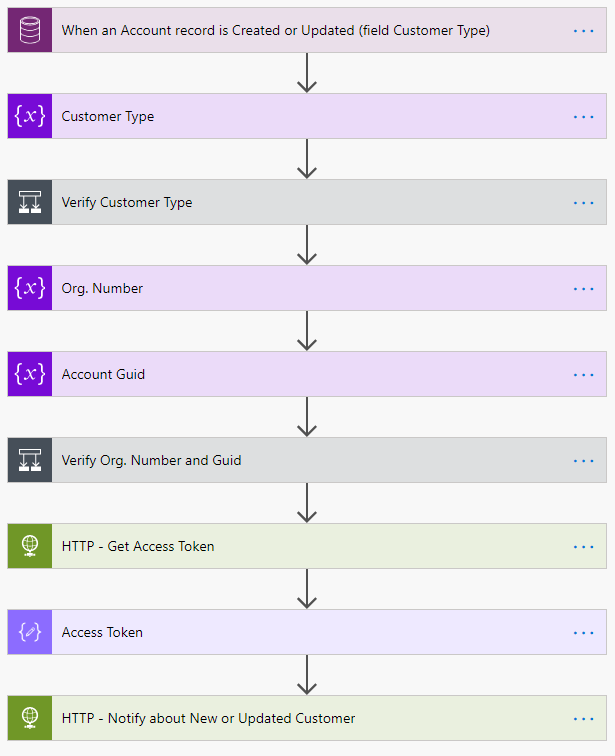This screenshot has height=756, width=615.
Task: Click the Org. Number variable icon
Action: coord(30,288)
